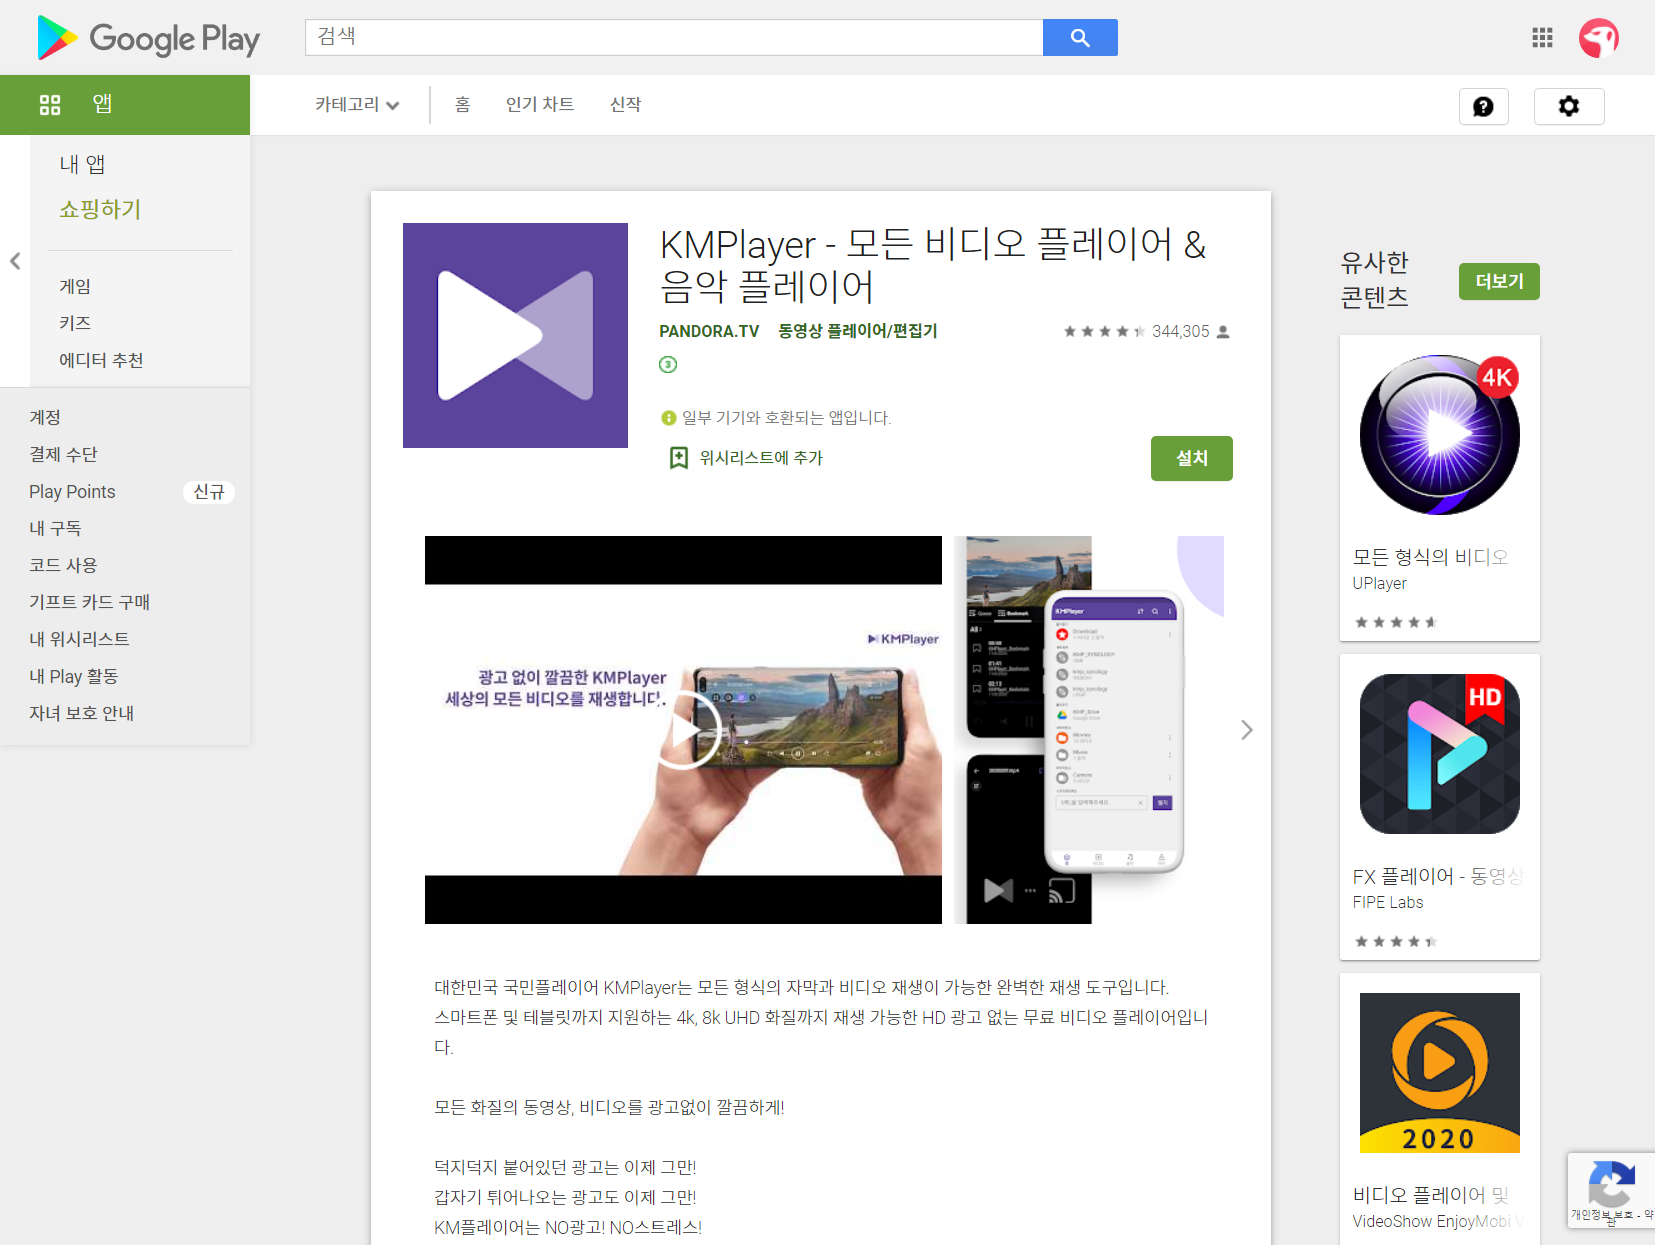Viewport: 1655px width, 1245px height.
Task: Click the reCAPTCHA badge
Action: click(1611, 1190)
